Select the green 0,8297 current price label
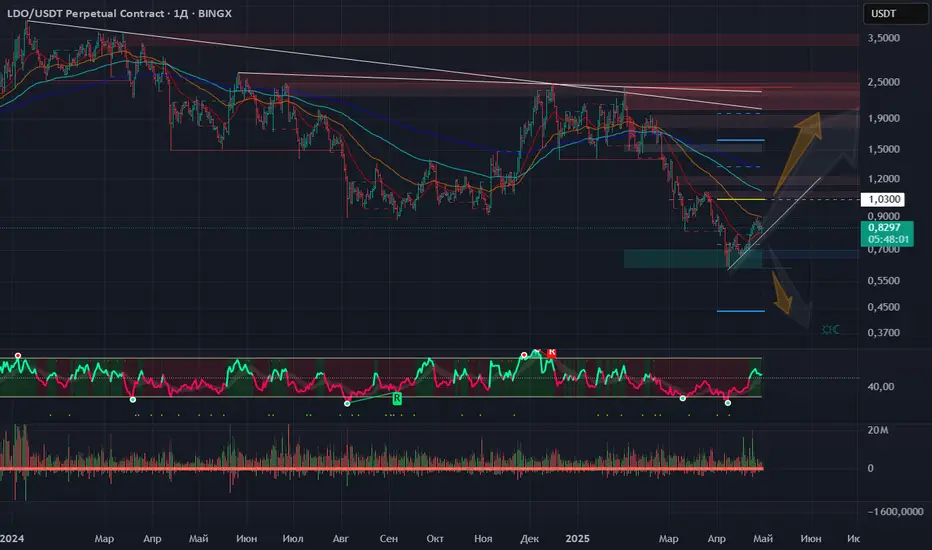 884,227
